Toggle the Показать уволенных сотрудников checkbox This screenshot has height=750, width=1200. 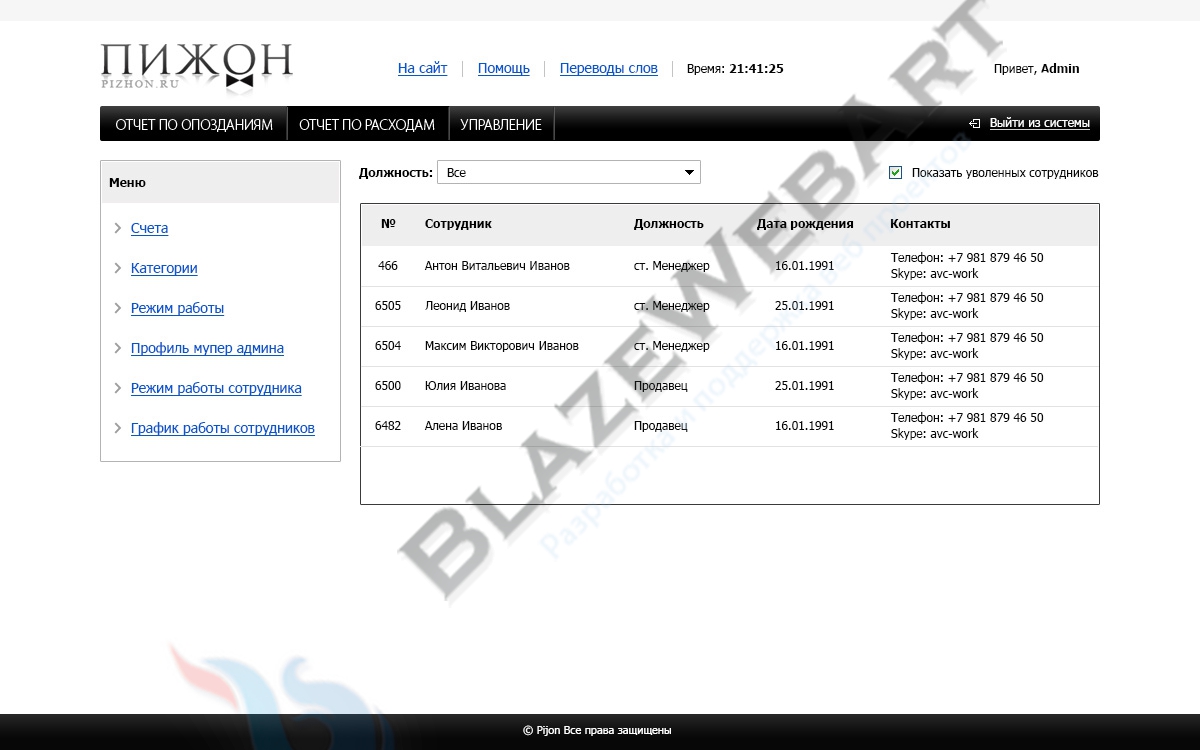click(x=896, y=173)
